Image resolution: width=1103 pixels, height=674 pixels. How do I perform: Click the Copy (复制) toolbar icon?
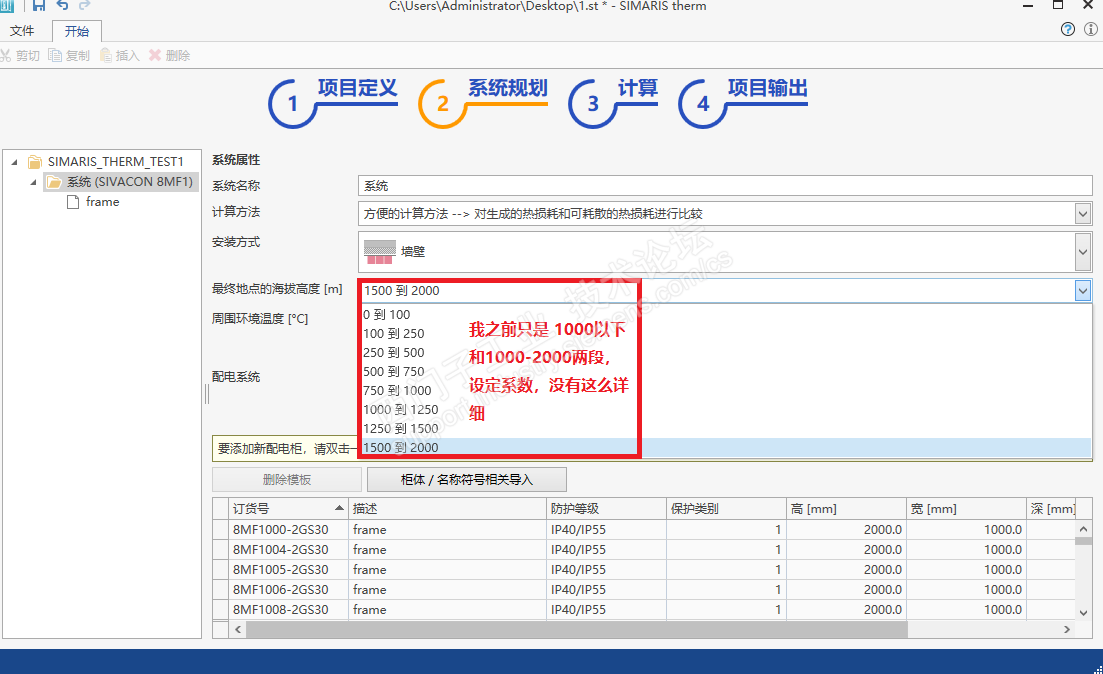click(x=55, y=56)
